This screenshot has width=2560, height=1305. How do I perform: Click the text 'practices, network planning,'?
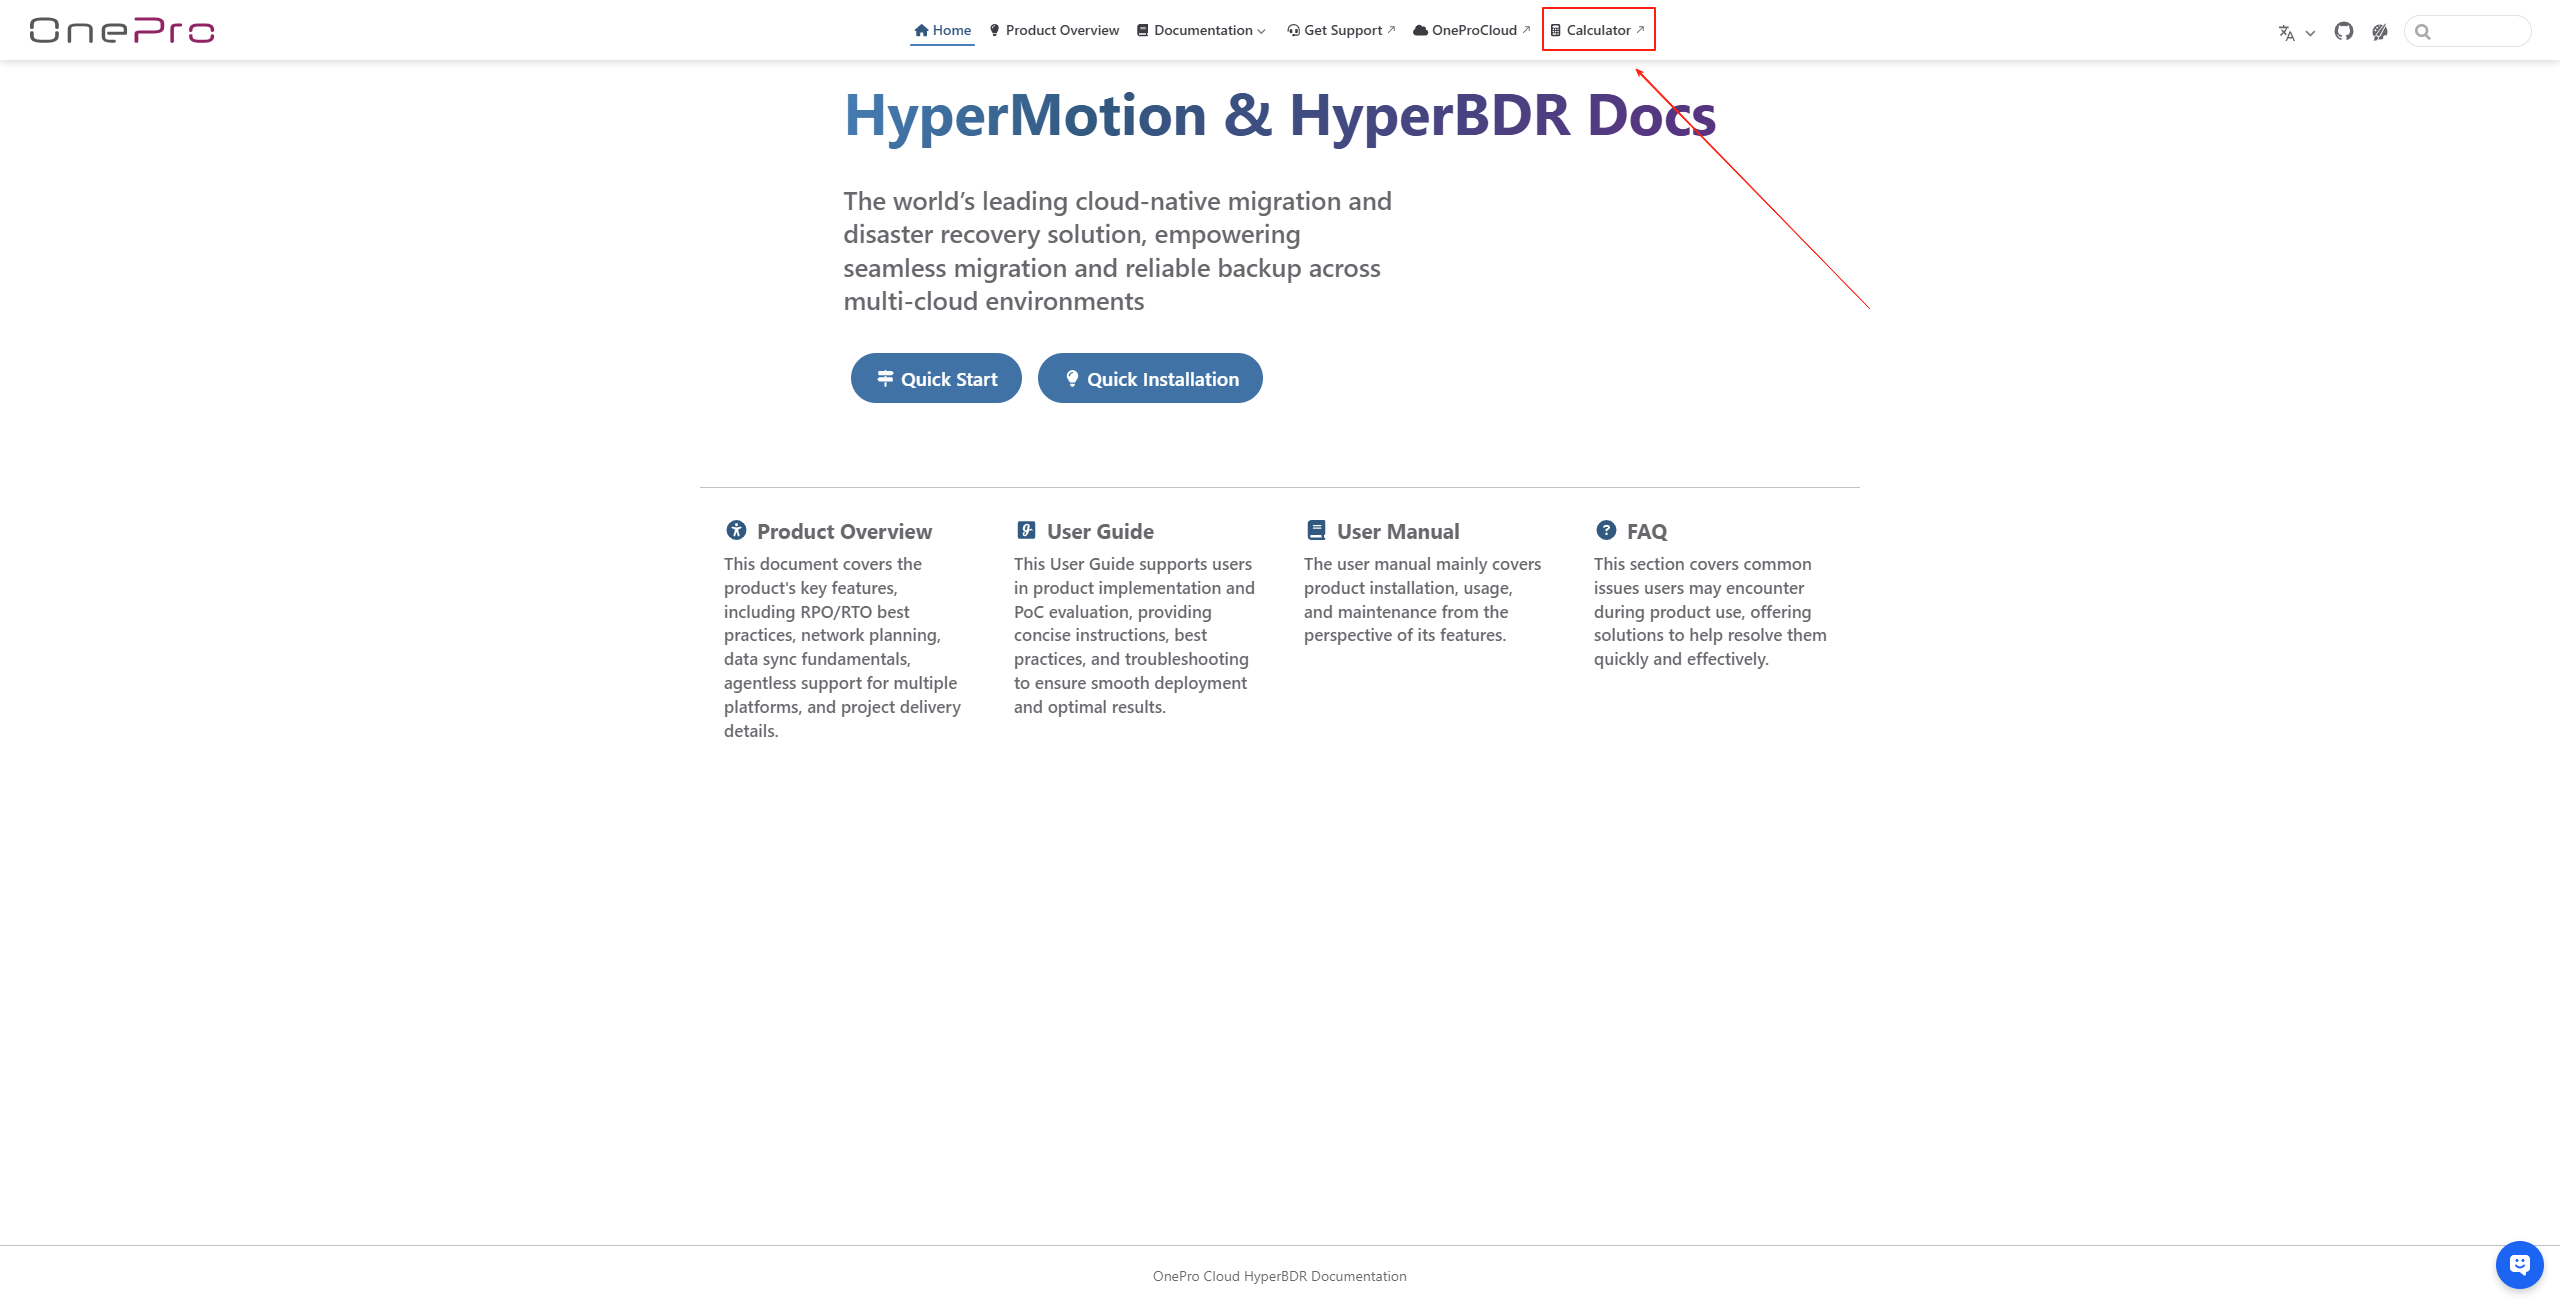(832, 635)
